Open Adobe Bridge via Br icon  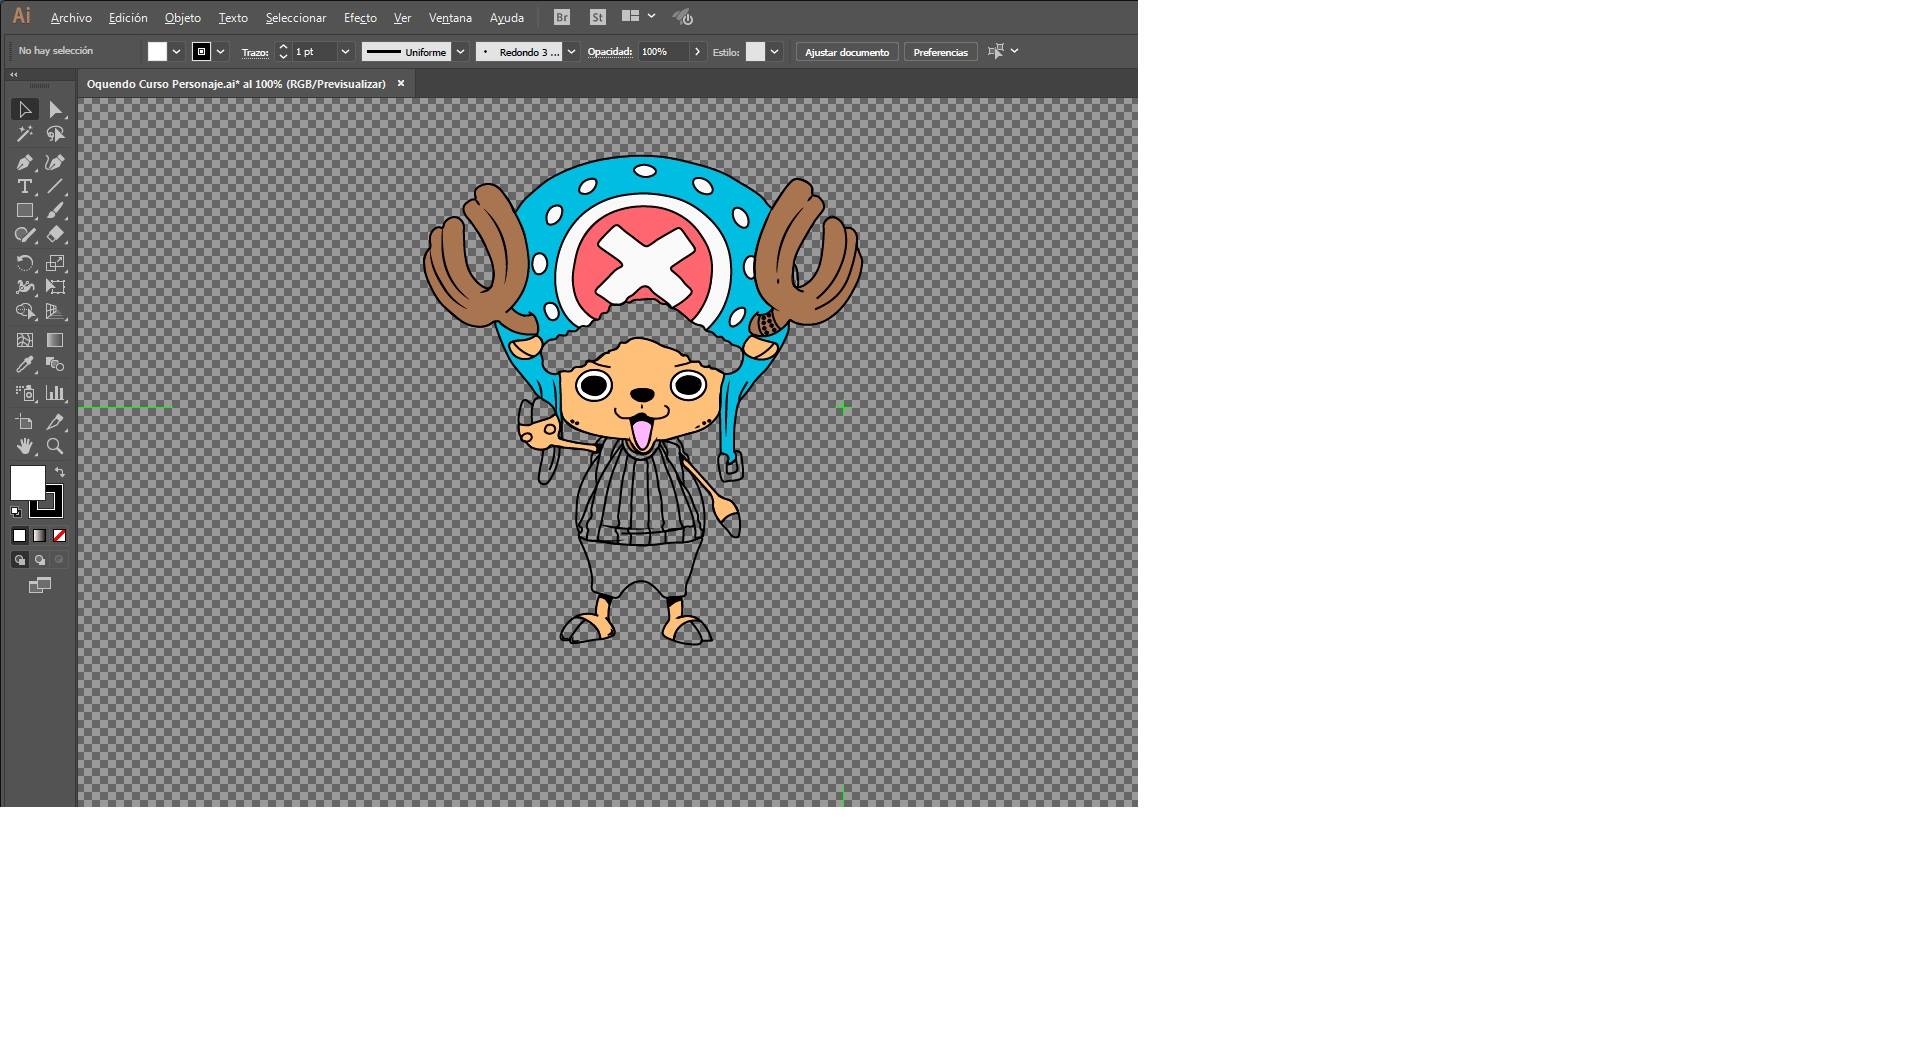click(562, 17)
